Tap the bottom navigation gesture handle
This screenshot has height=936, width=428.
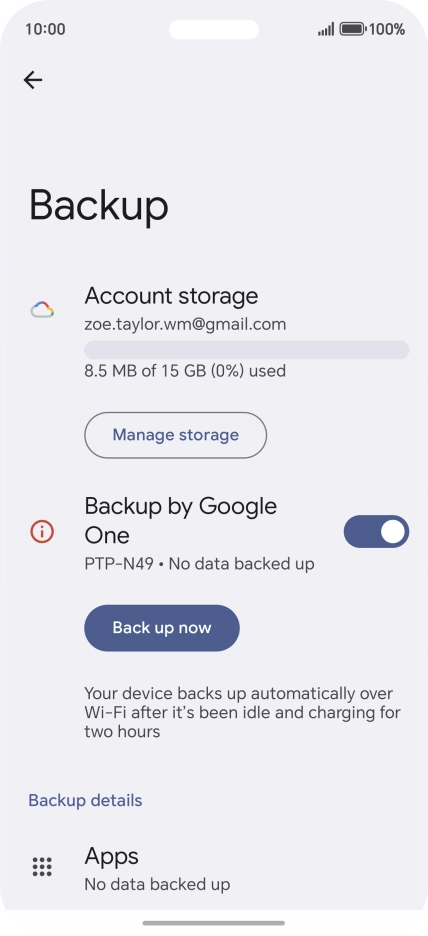click(214, 923)
